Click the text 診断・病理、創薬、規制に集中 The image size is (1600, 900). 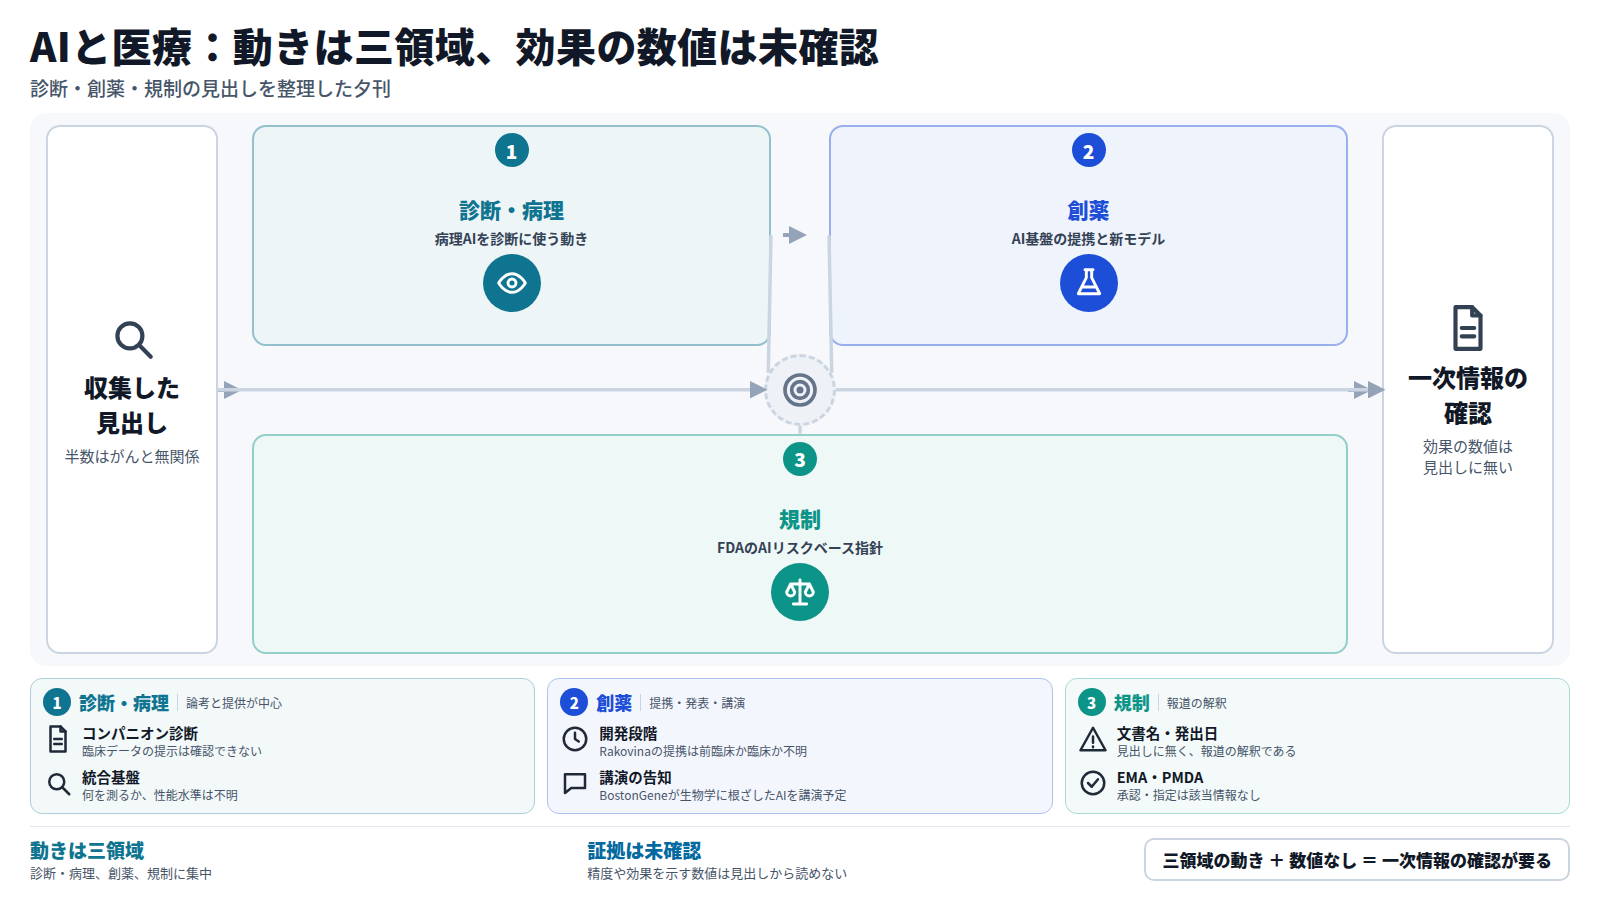(121, 874)
